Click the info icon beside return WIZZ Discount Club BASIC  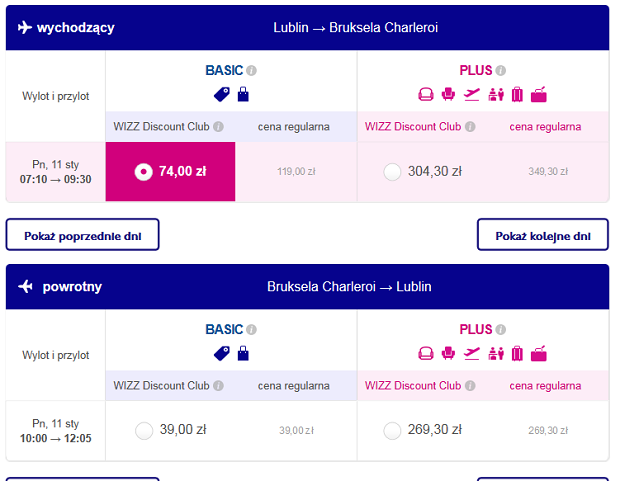pyautogui.click(x=218, y=386)
